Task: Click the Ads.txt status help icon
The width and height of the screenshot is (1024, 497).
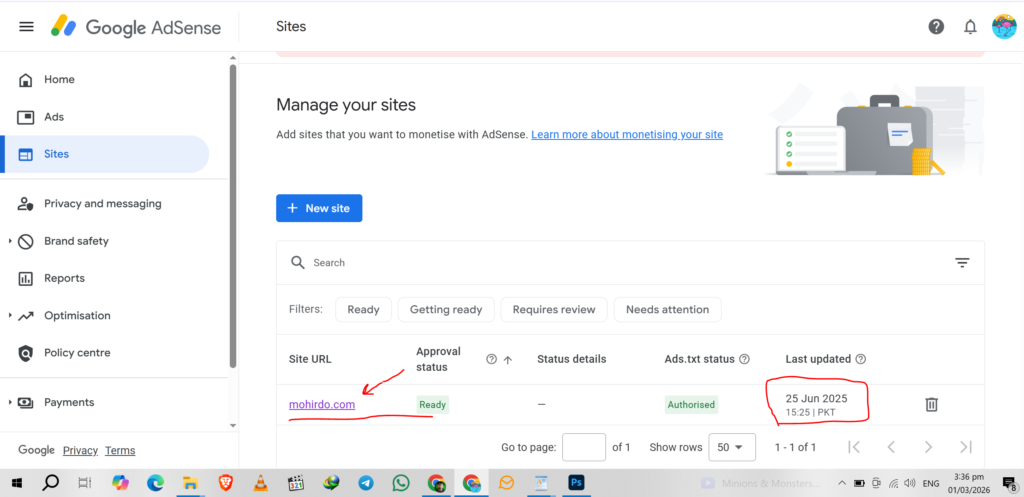Action: click(x=742, y=359)
